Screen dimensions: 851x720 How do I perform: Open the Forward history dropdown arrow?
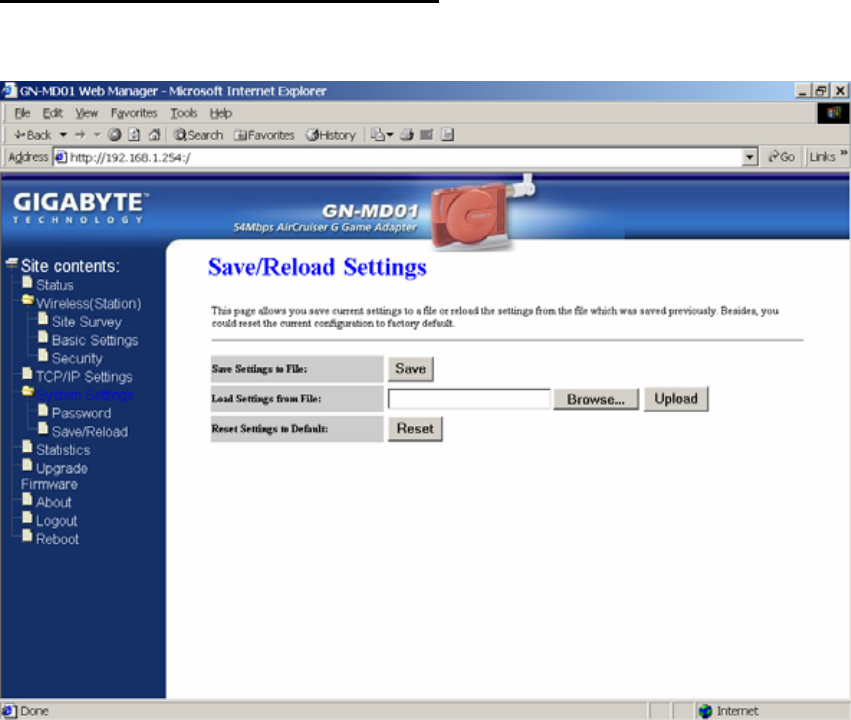pyautogui.click(x=97, y=135)
